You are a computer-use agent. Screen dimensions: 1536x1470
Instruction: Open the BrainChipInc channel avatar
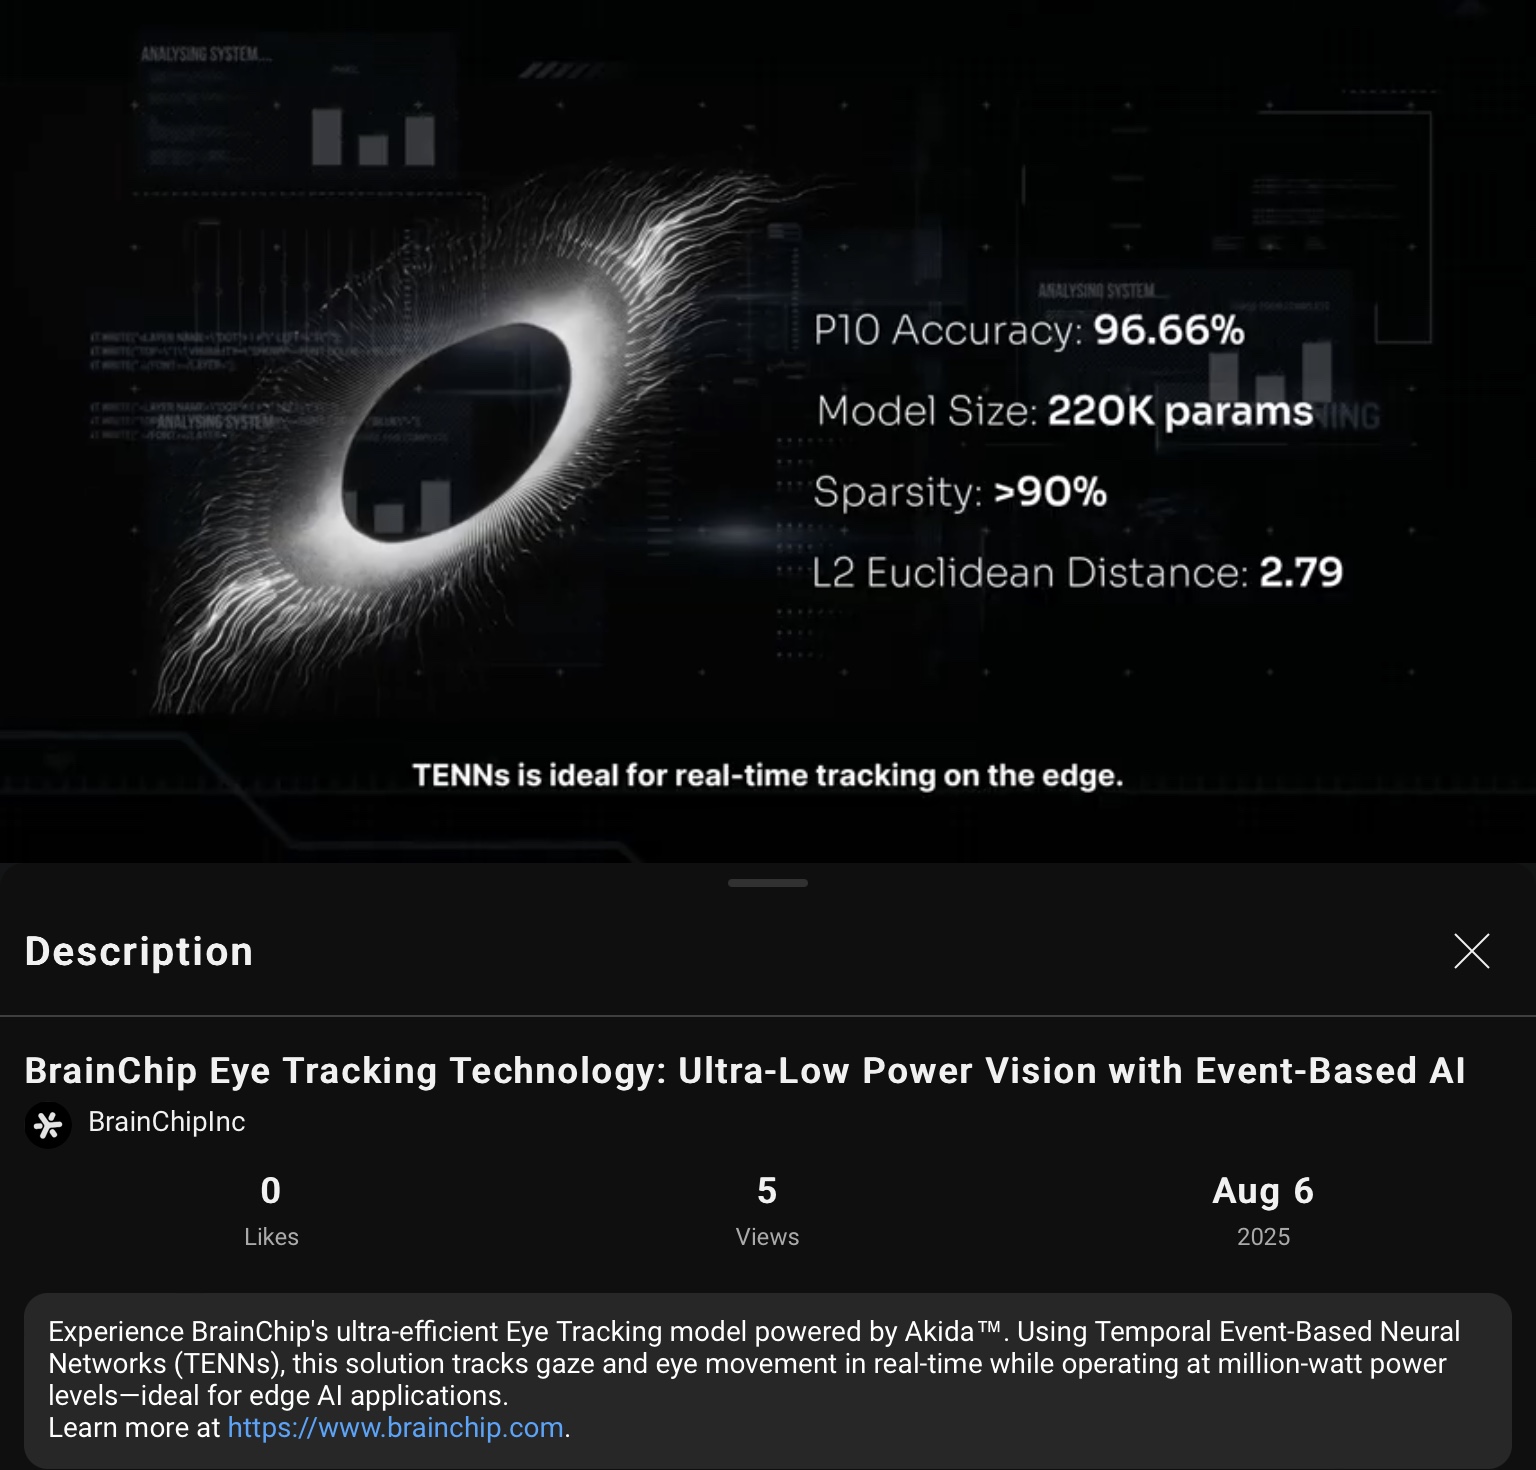coord(47,1125)
